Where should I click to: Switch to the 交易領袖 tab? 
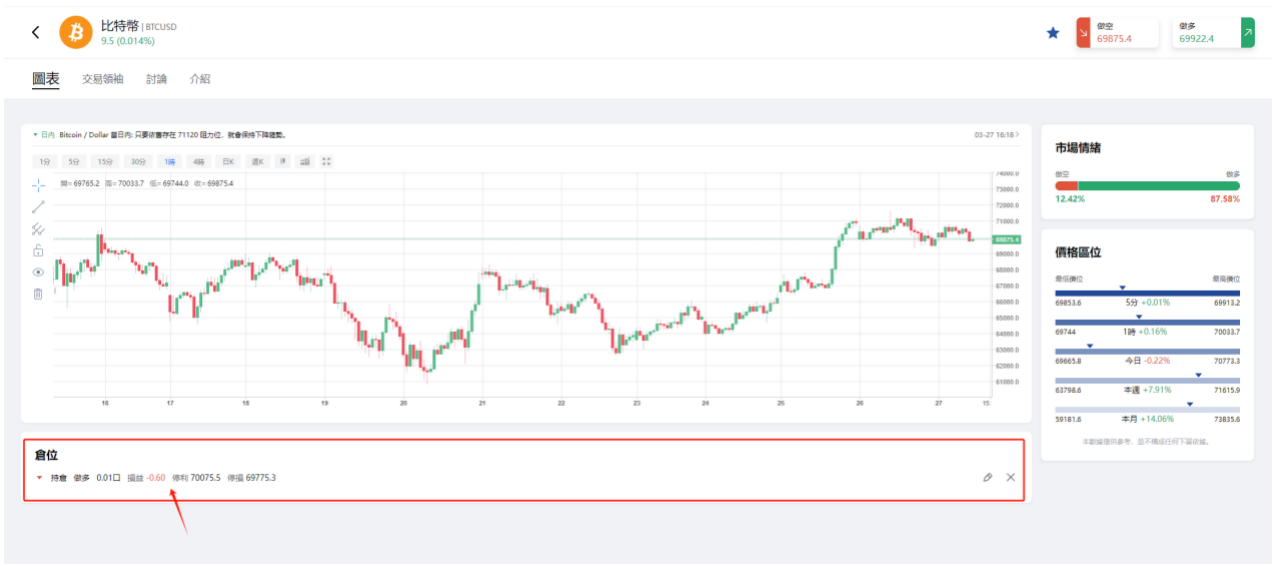102,79
